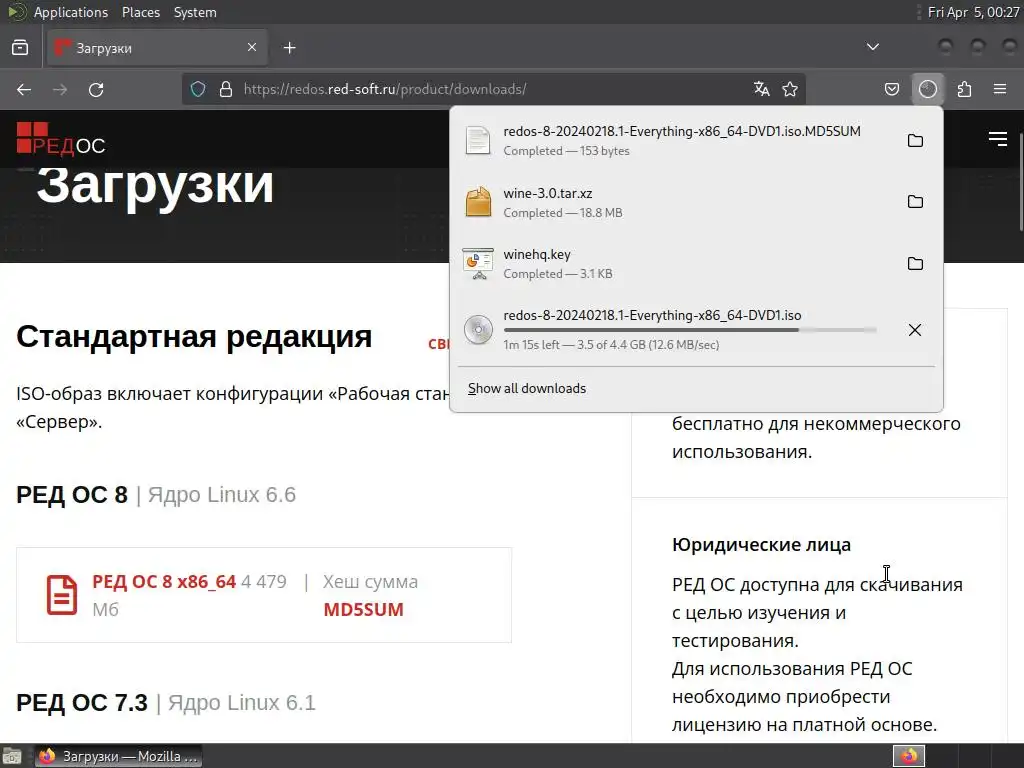Screen dimensions: 1024x768
Task: Click the РЕД ОС 7.3 heading
Action: [x=82, y=703]
